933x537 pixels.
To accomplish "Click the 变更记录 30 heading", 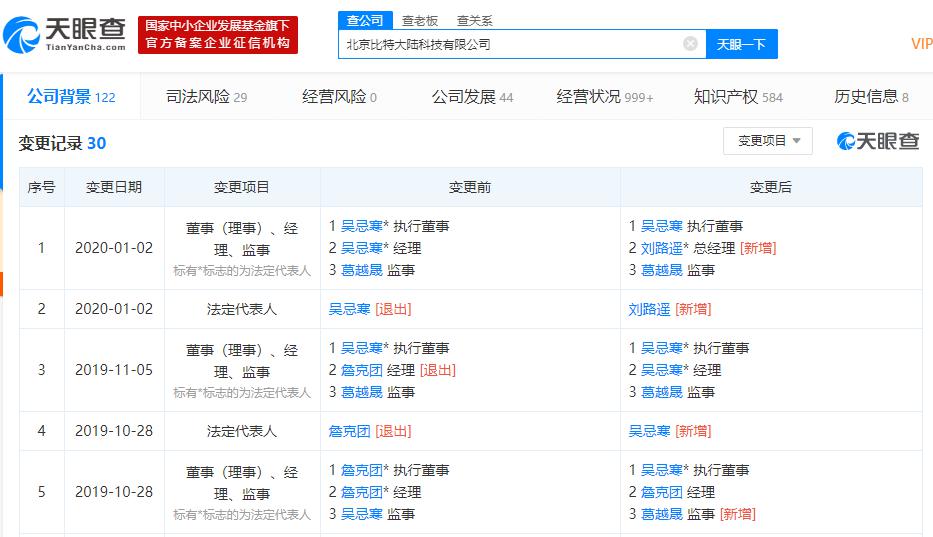I will pyautogui.click(x=62, y=143).
